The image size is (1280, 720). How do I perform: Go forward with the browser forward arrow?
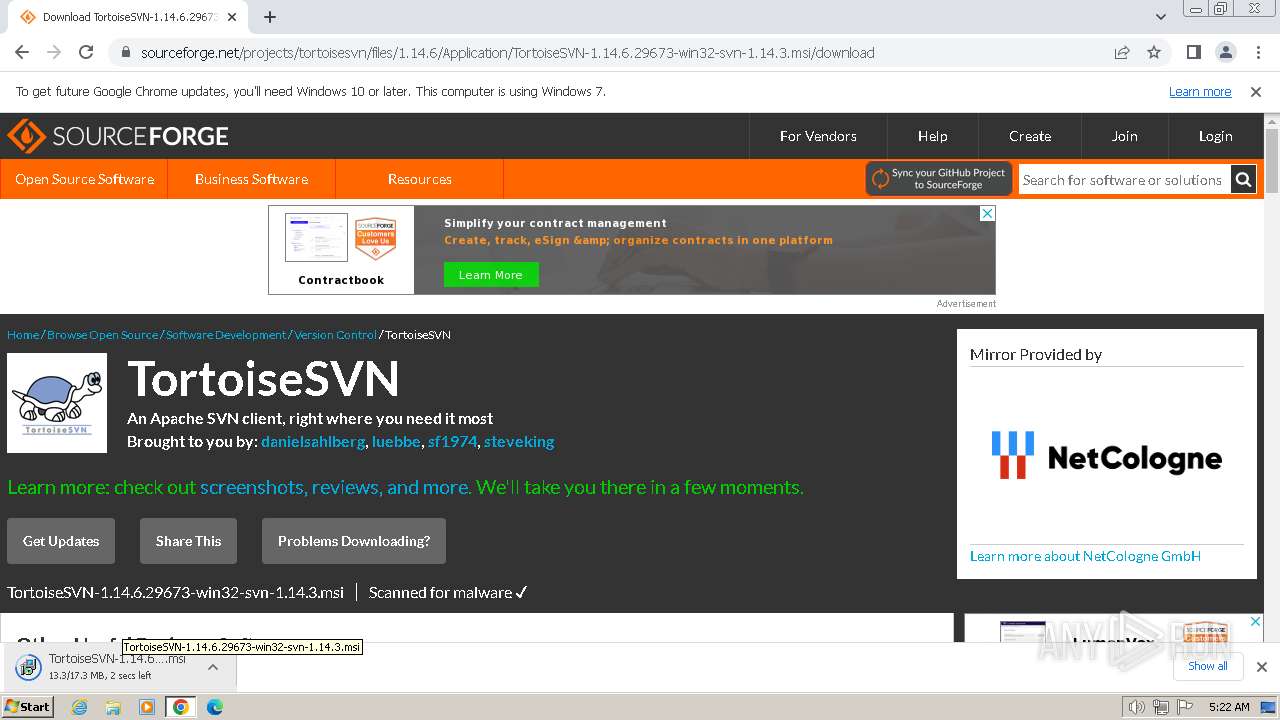pos(54,52)
